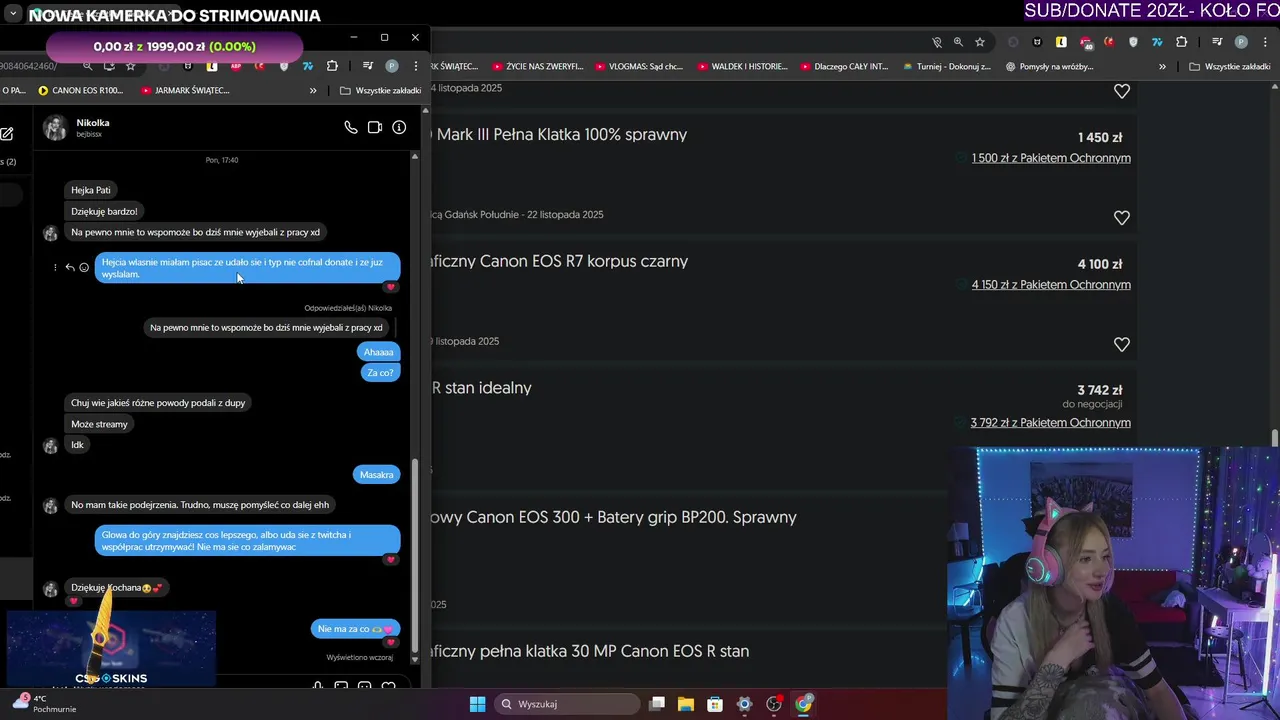Screen dimensions: 1280x720
Task: Click the voice clip microphone icon in chat
Action: click(x=318, y=687)
